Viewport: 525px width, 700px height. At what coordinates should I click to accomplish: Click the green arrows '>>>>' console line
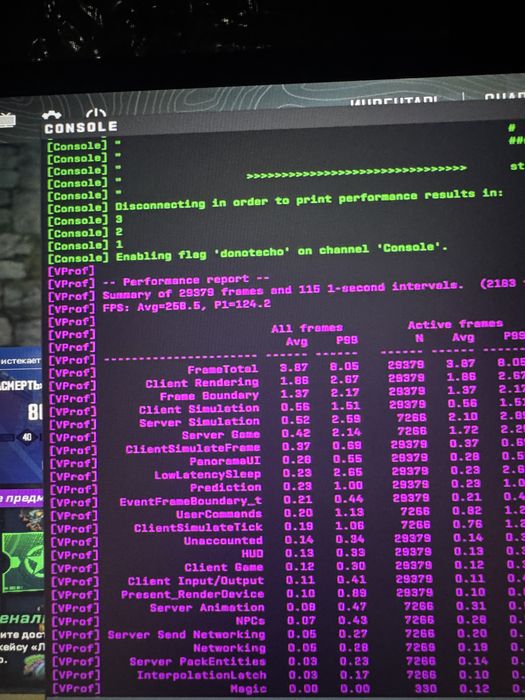(x=356, y=173)
